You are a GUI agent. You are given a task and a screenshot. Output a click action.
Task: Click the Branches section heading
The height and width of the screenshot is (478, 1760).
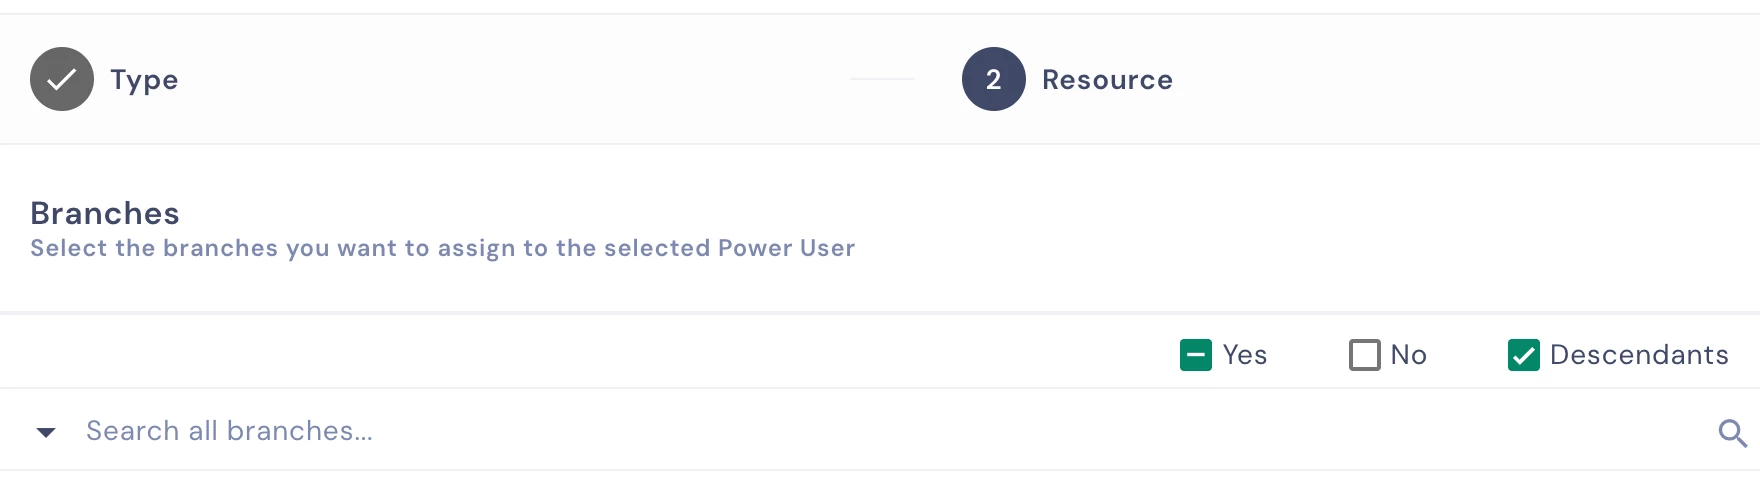105,213
